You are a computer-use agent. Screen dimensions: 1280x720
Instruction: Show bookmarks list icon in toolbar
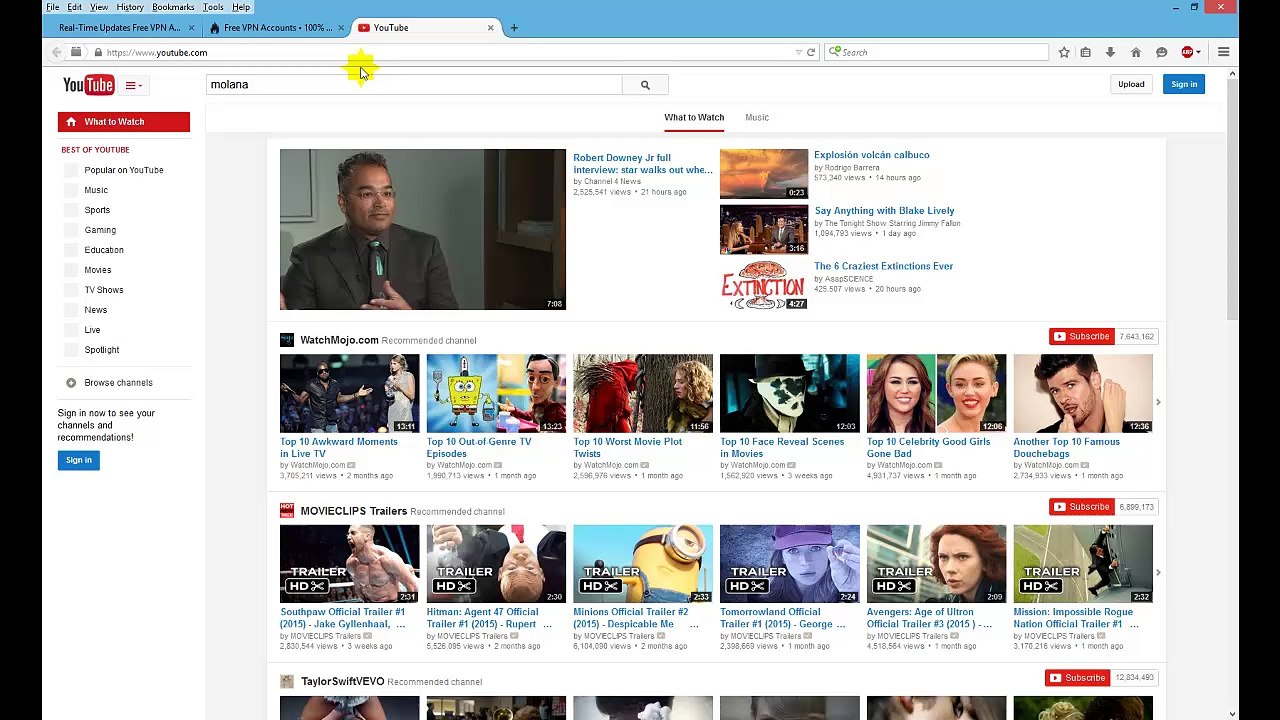(x=1085, y=52)
